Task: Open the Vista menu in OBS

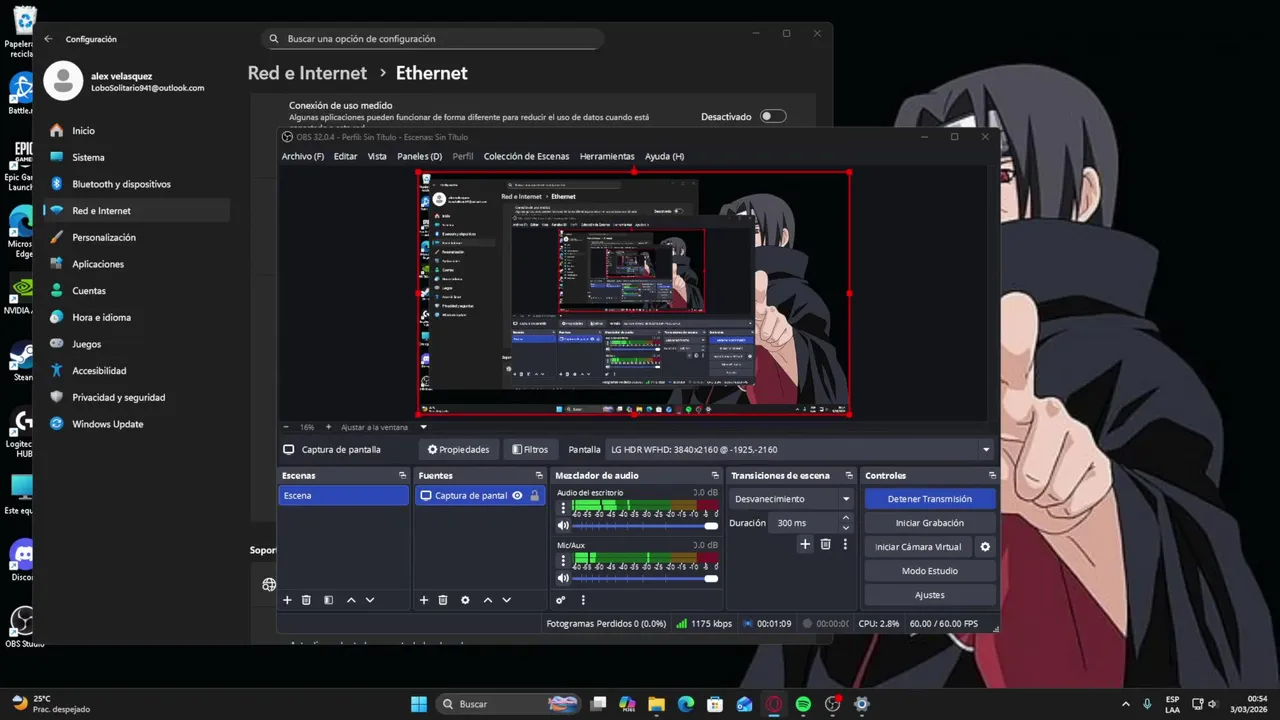Action: pyautogui.click(x=377, y=156)
